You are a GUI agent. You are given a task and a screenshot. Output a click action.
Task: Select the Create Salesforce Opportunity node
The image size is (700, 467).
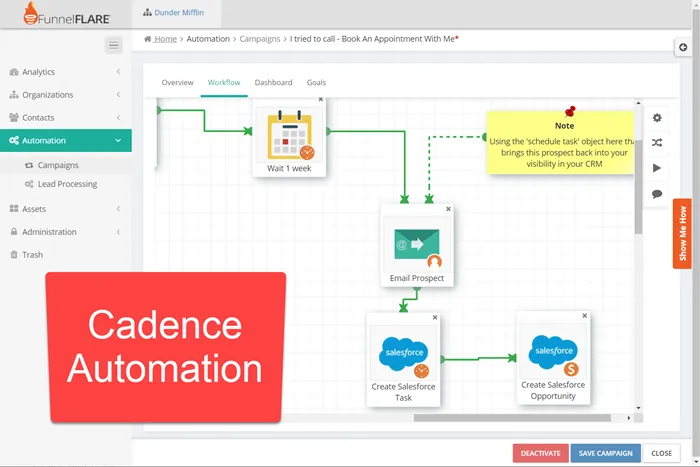click(553, 358)
